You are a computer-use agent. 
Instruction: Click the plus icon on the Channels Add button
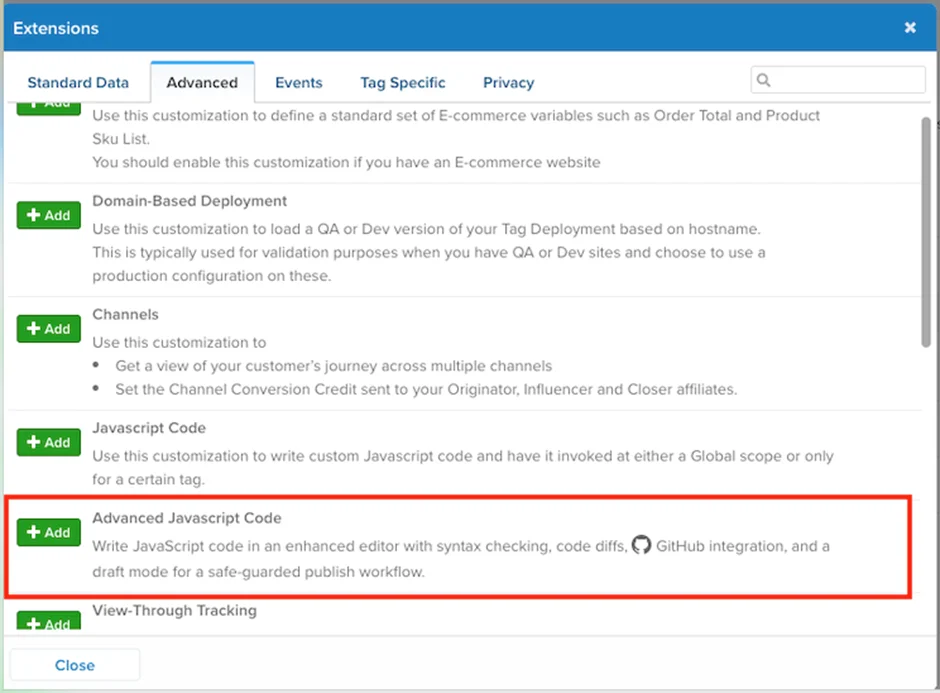(33, 329)
